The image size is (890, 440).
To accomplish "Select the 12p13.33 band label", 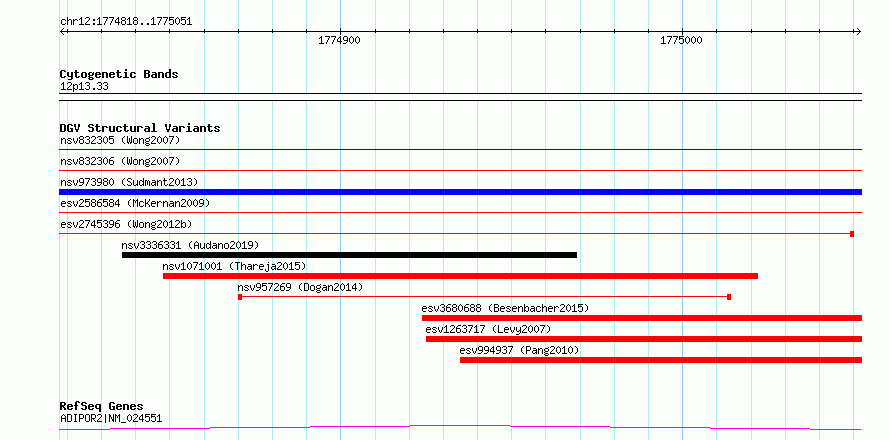I will (x=84, y=87).
